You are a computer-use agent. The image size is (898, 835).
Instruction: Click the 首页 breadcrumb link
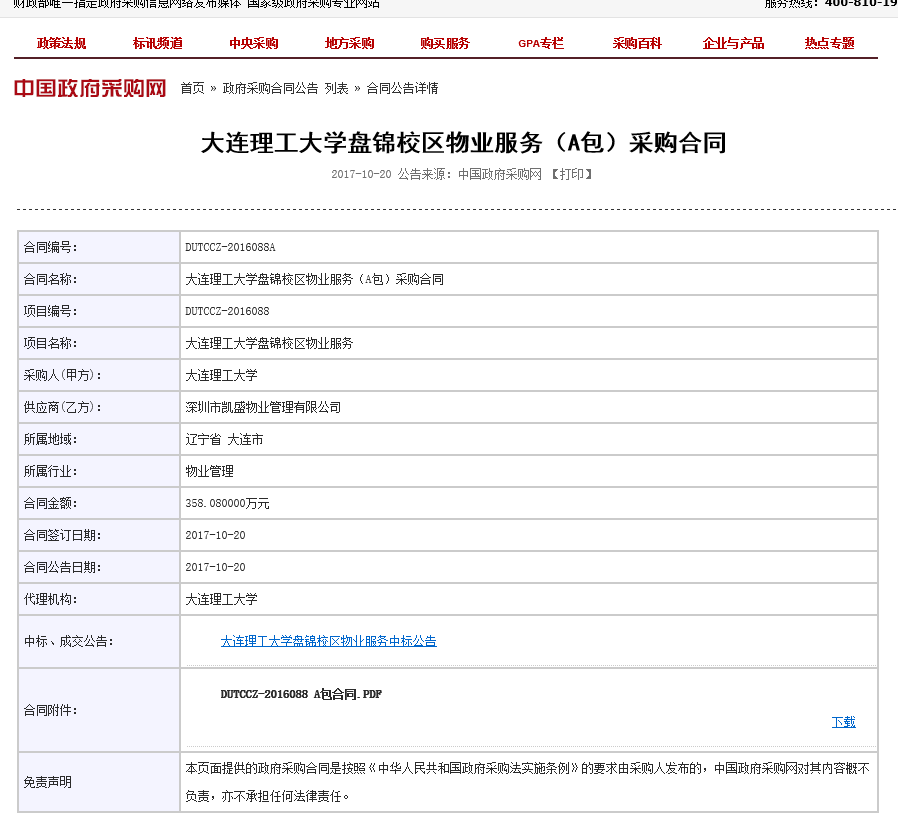pos(192,88)
